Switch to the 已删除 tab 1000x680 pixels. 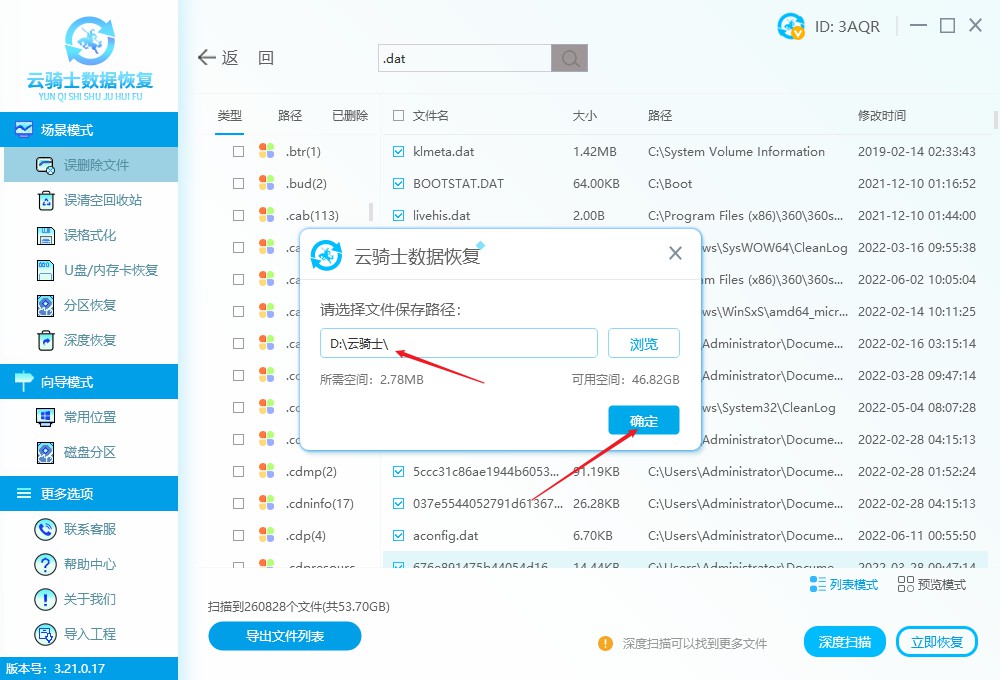point(349,115)
